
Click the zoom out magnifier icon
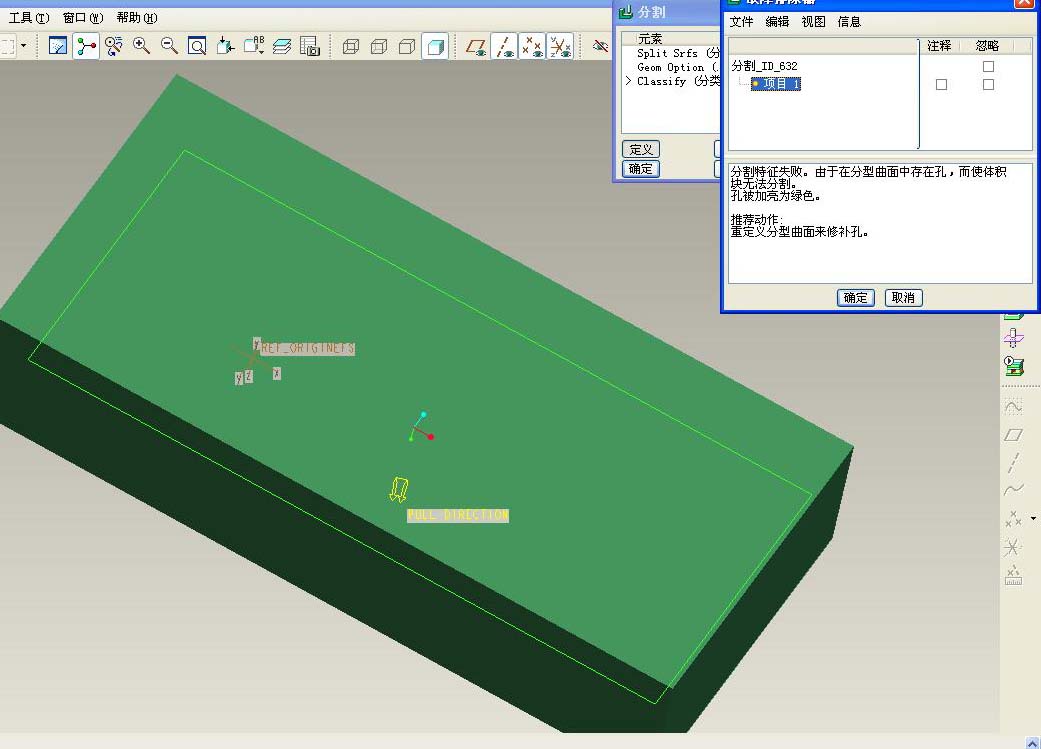tap(169, 46)
